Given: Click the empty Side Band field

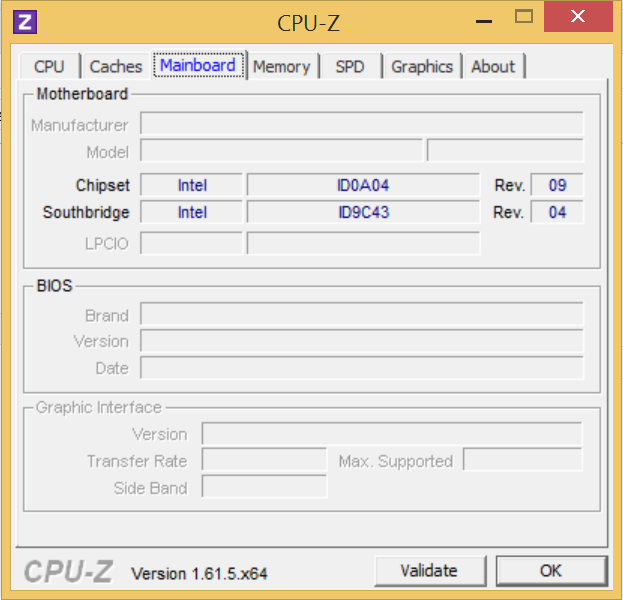Looking at the screenshot, I should [x=264, y=486].
